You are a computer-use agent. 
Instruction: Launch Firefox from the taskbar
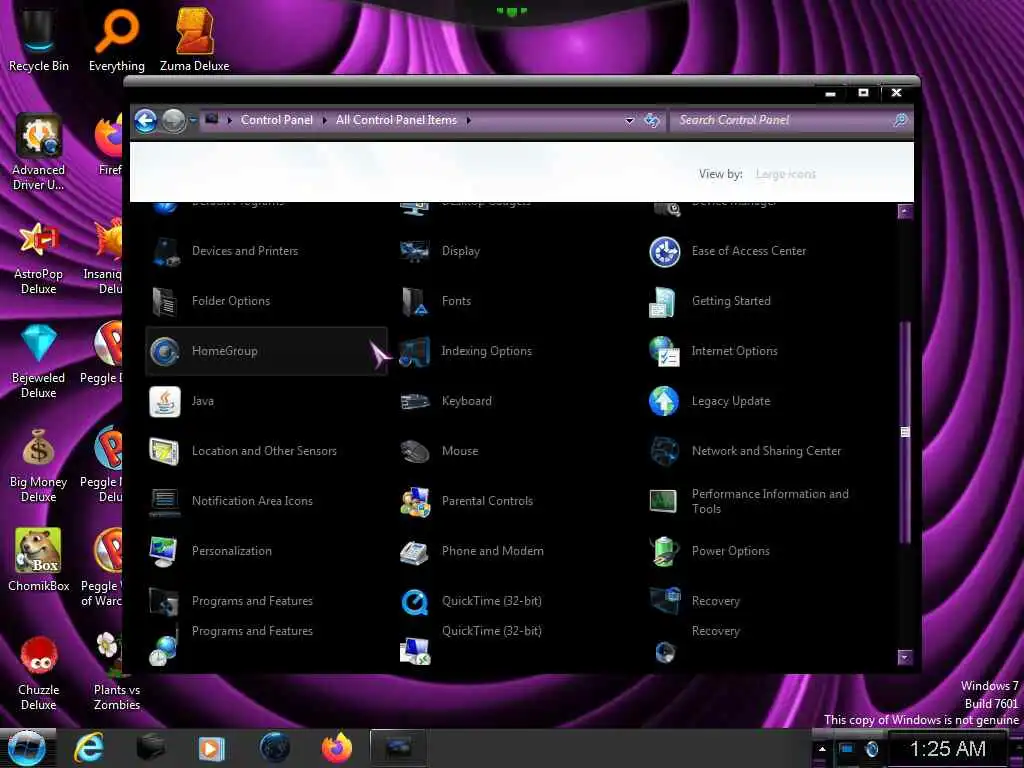(x=337, y=748)
